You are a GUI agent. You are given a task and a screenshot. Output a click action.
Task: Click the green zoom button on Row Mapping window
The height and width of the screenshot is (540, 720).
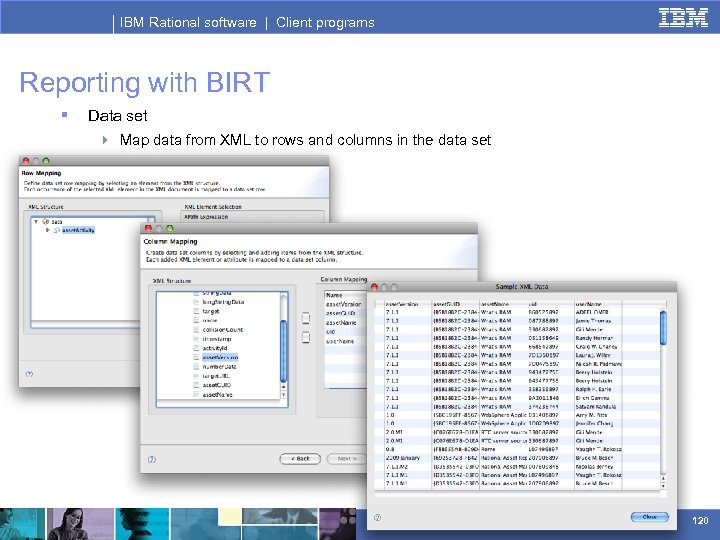click(x=46, y=161)
